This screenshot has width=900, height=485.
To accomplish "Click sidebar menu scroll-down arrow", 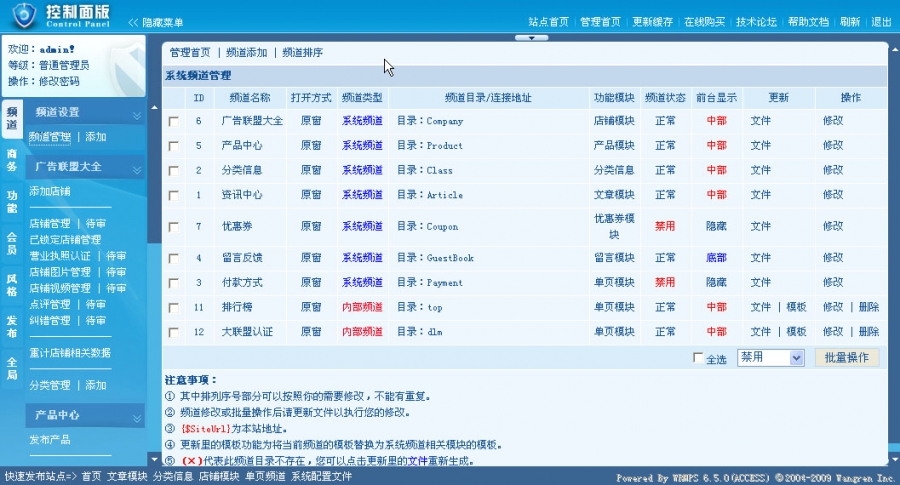I will (x=154, y=459).
